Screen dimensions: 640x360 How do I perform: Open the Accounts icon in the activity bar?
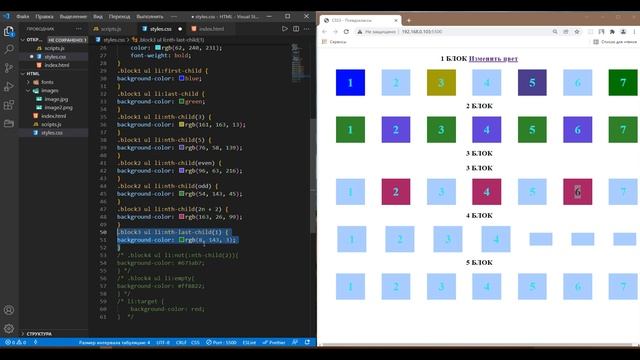coord(9,310)
